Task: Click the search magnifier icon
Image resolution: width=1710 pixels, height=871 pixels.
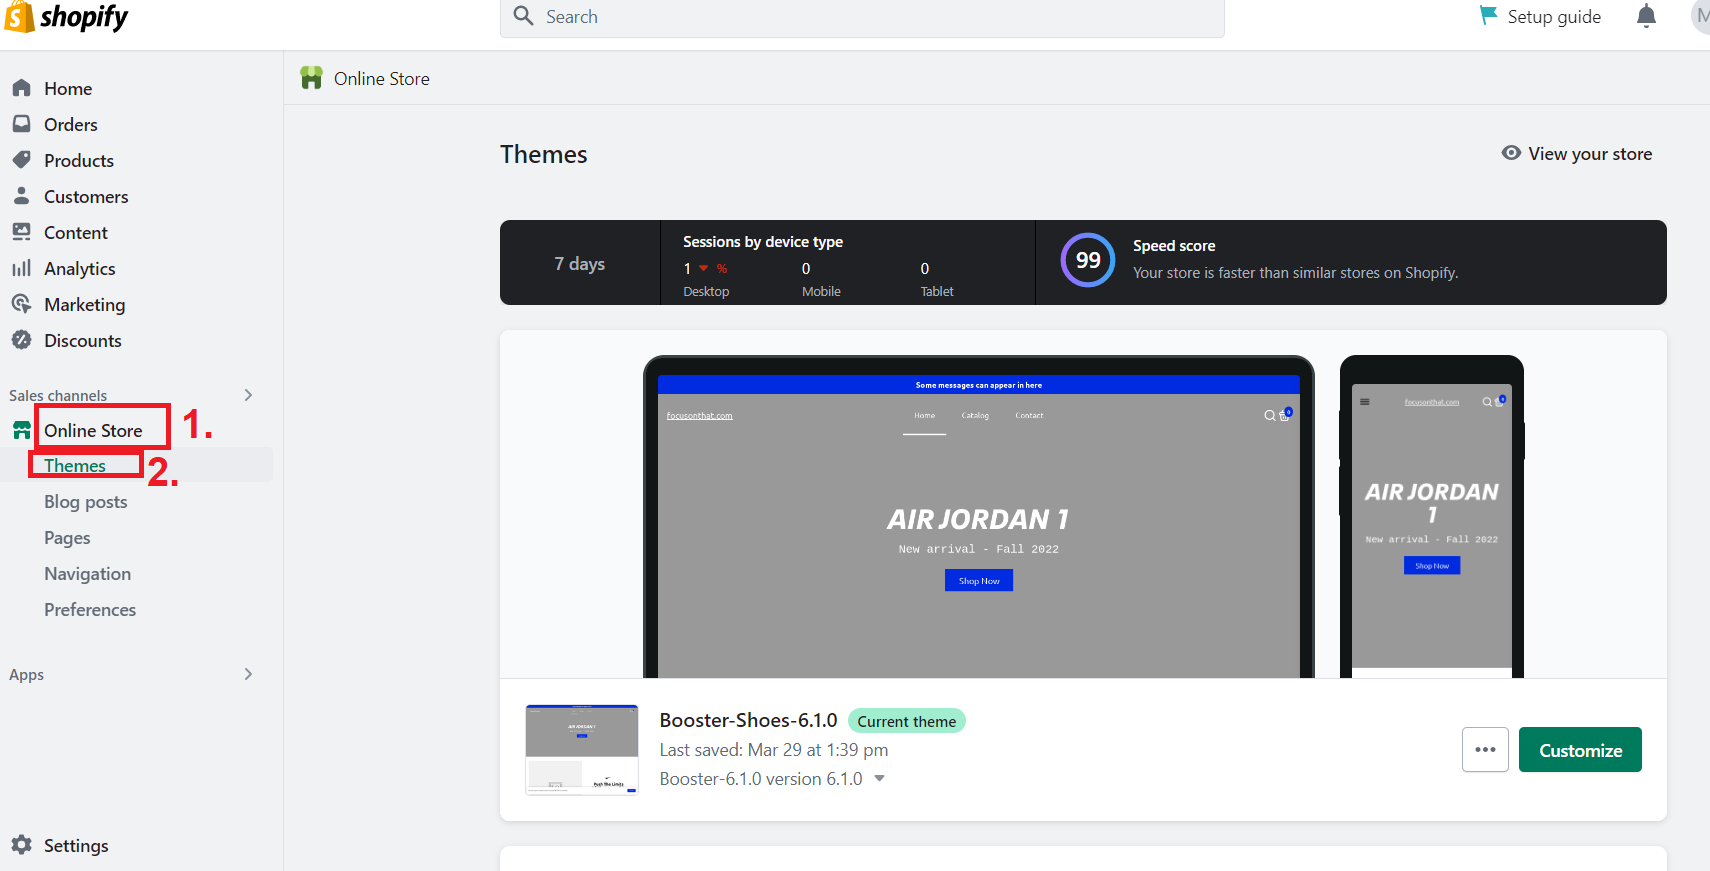Action: click(523, 16)
